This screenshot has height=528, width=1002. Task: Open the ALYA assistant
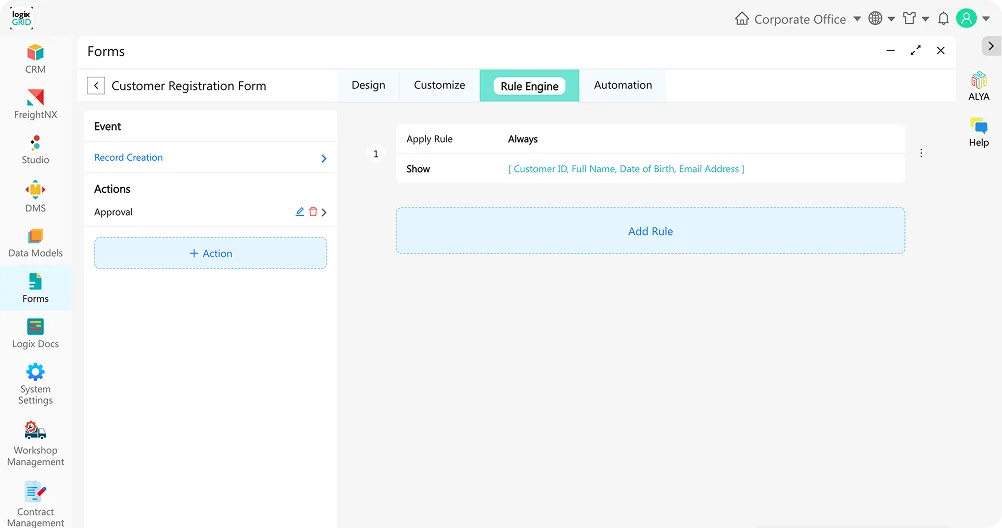(x=978, y=86)
